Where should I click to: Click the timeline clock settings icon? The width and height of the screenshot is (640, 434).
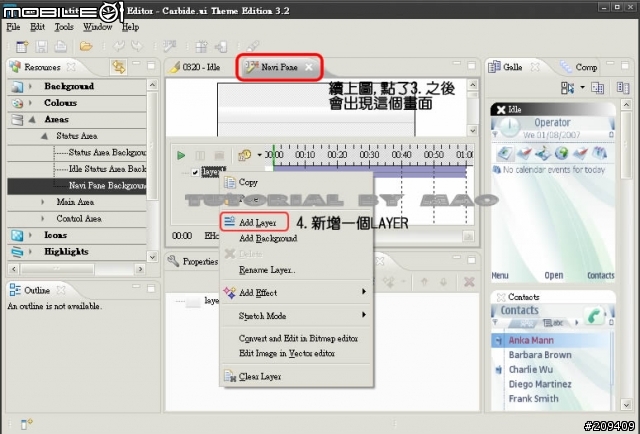tap(244, 155)
